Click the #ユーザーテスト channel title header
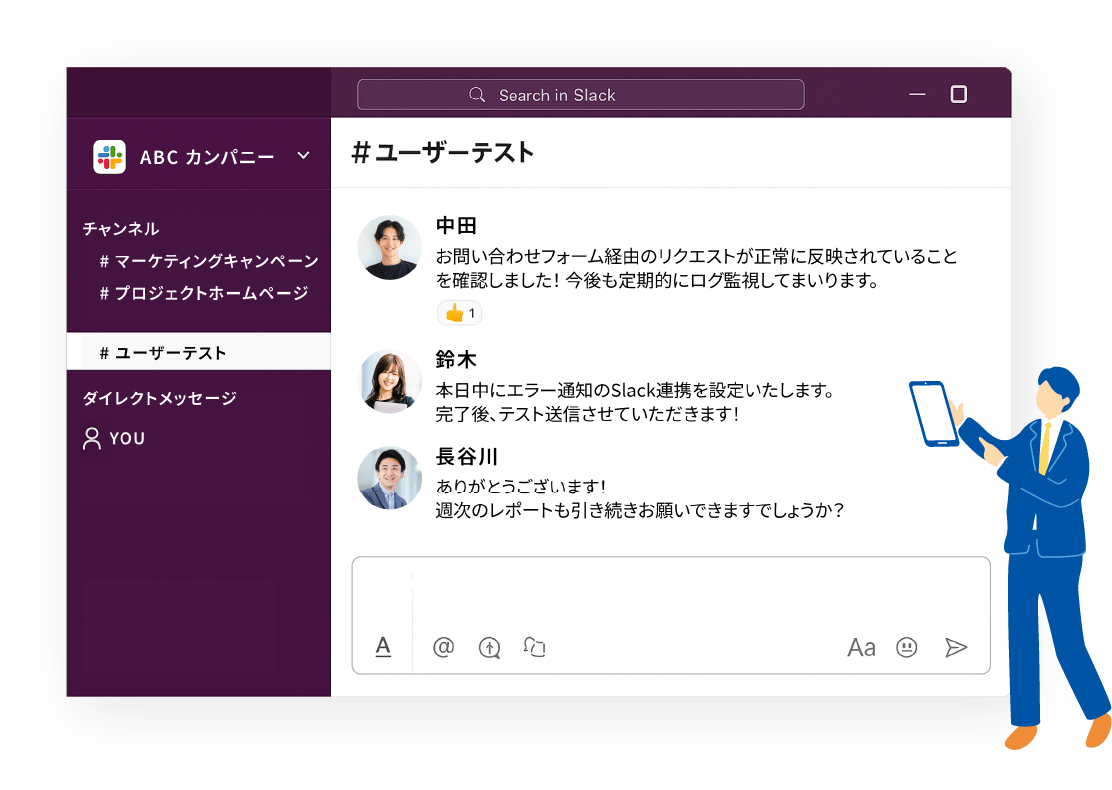1112x790 pixels. tap(443, 152)
